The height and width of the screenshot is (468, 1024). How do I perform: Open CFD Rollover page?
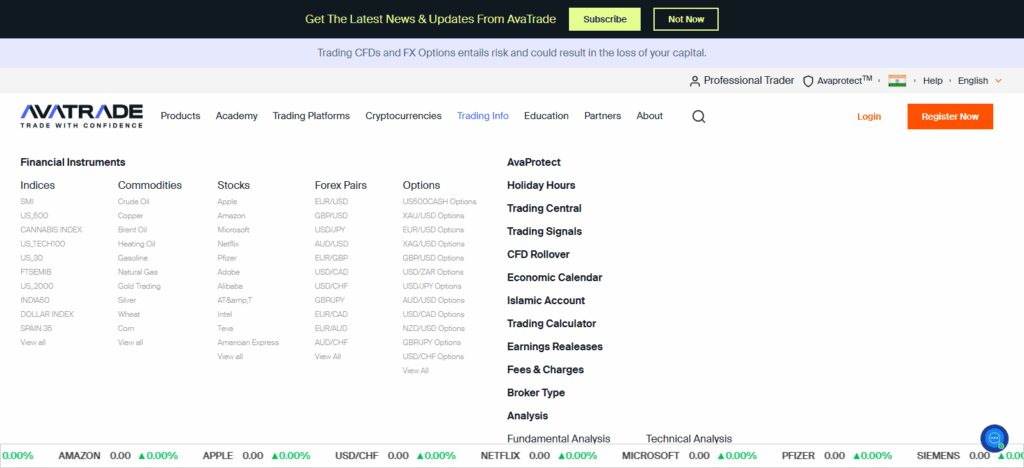coord(538,255)
